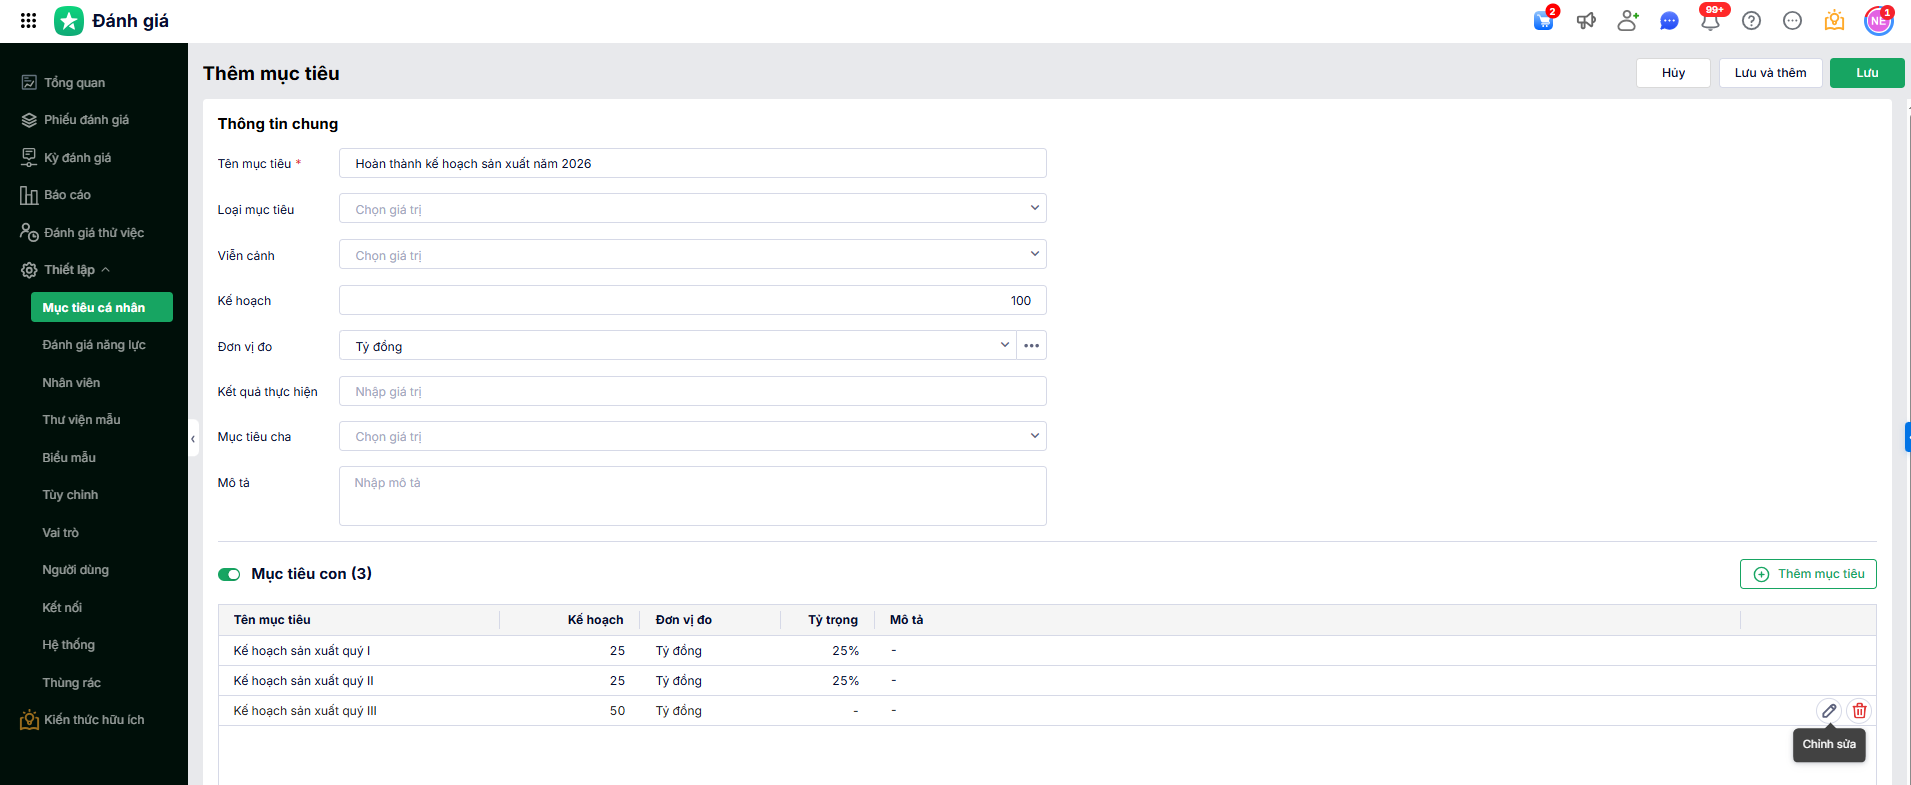Screen dimensions: 1911x785
Task: Click the shopping cart icon in header
Action: click(1544, 21)
